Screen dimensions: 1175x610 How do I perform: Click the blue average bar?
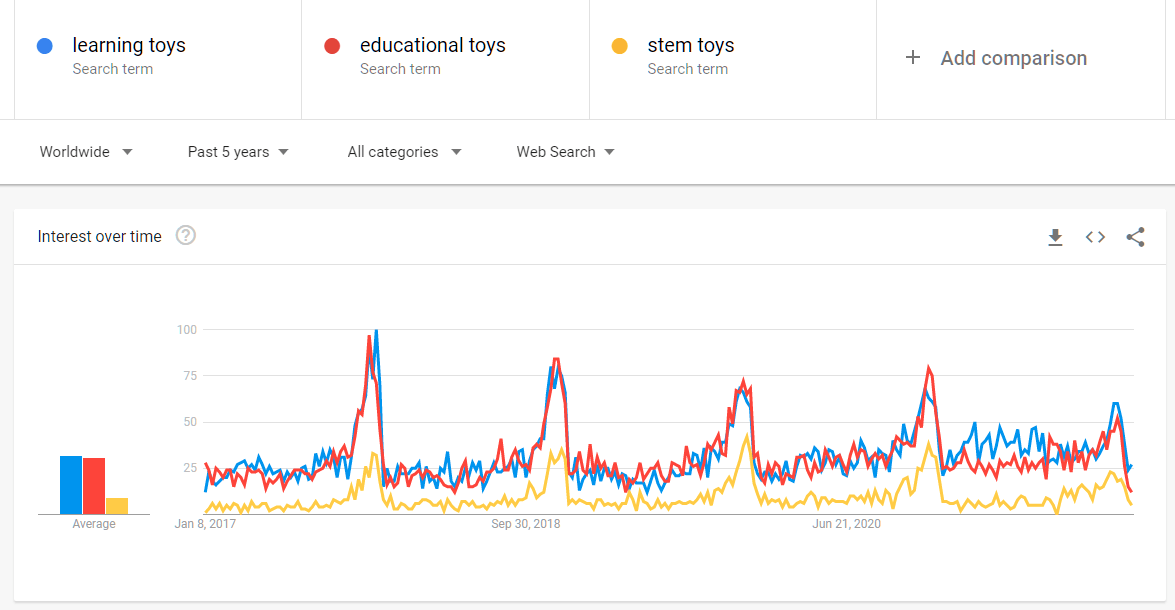pyautogui.click(x=70, y=485)
